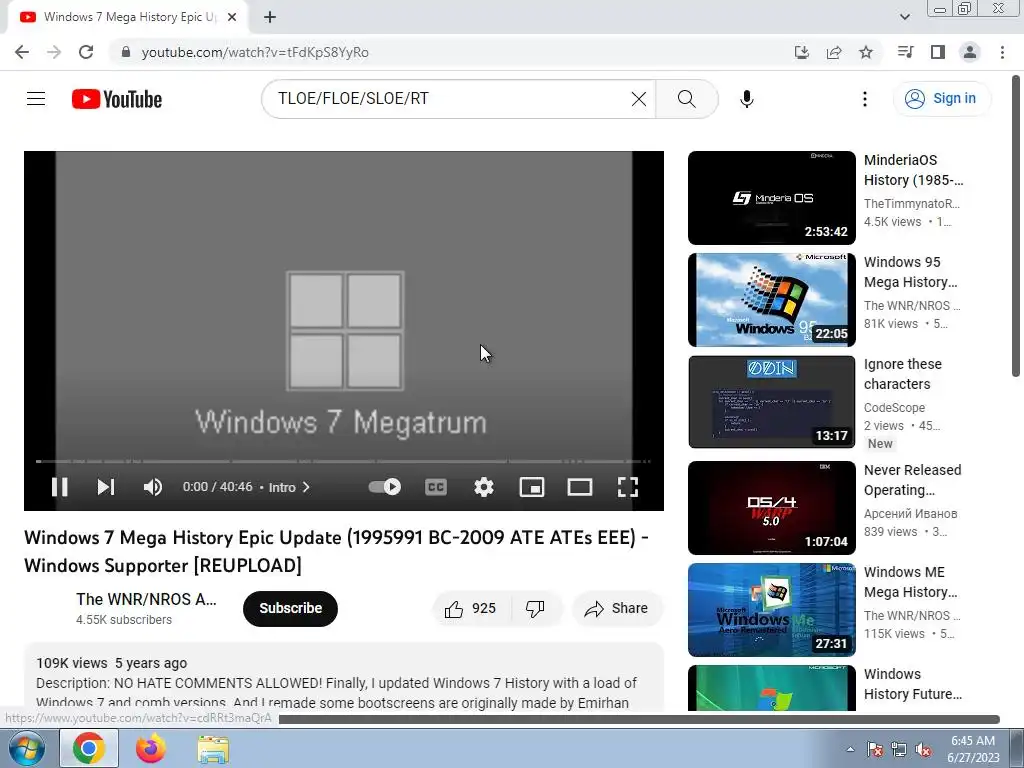Open the MinderiaOS History thumbnail
Viewport: 1024px width, 768px height.
[x=771, y=198]
